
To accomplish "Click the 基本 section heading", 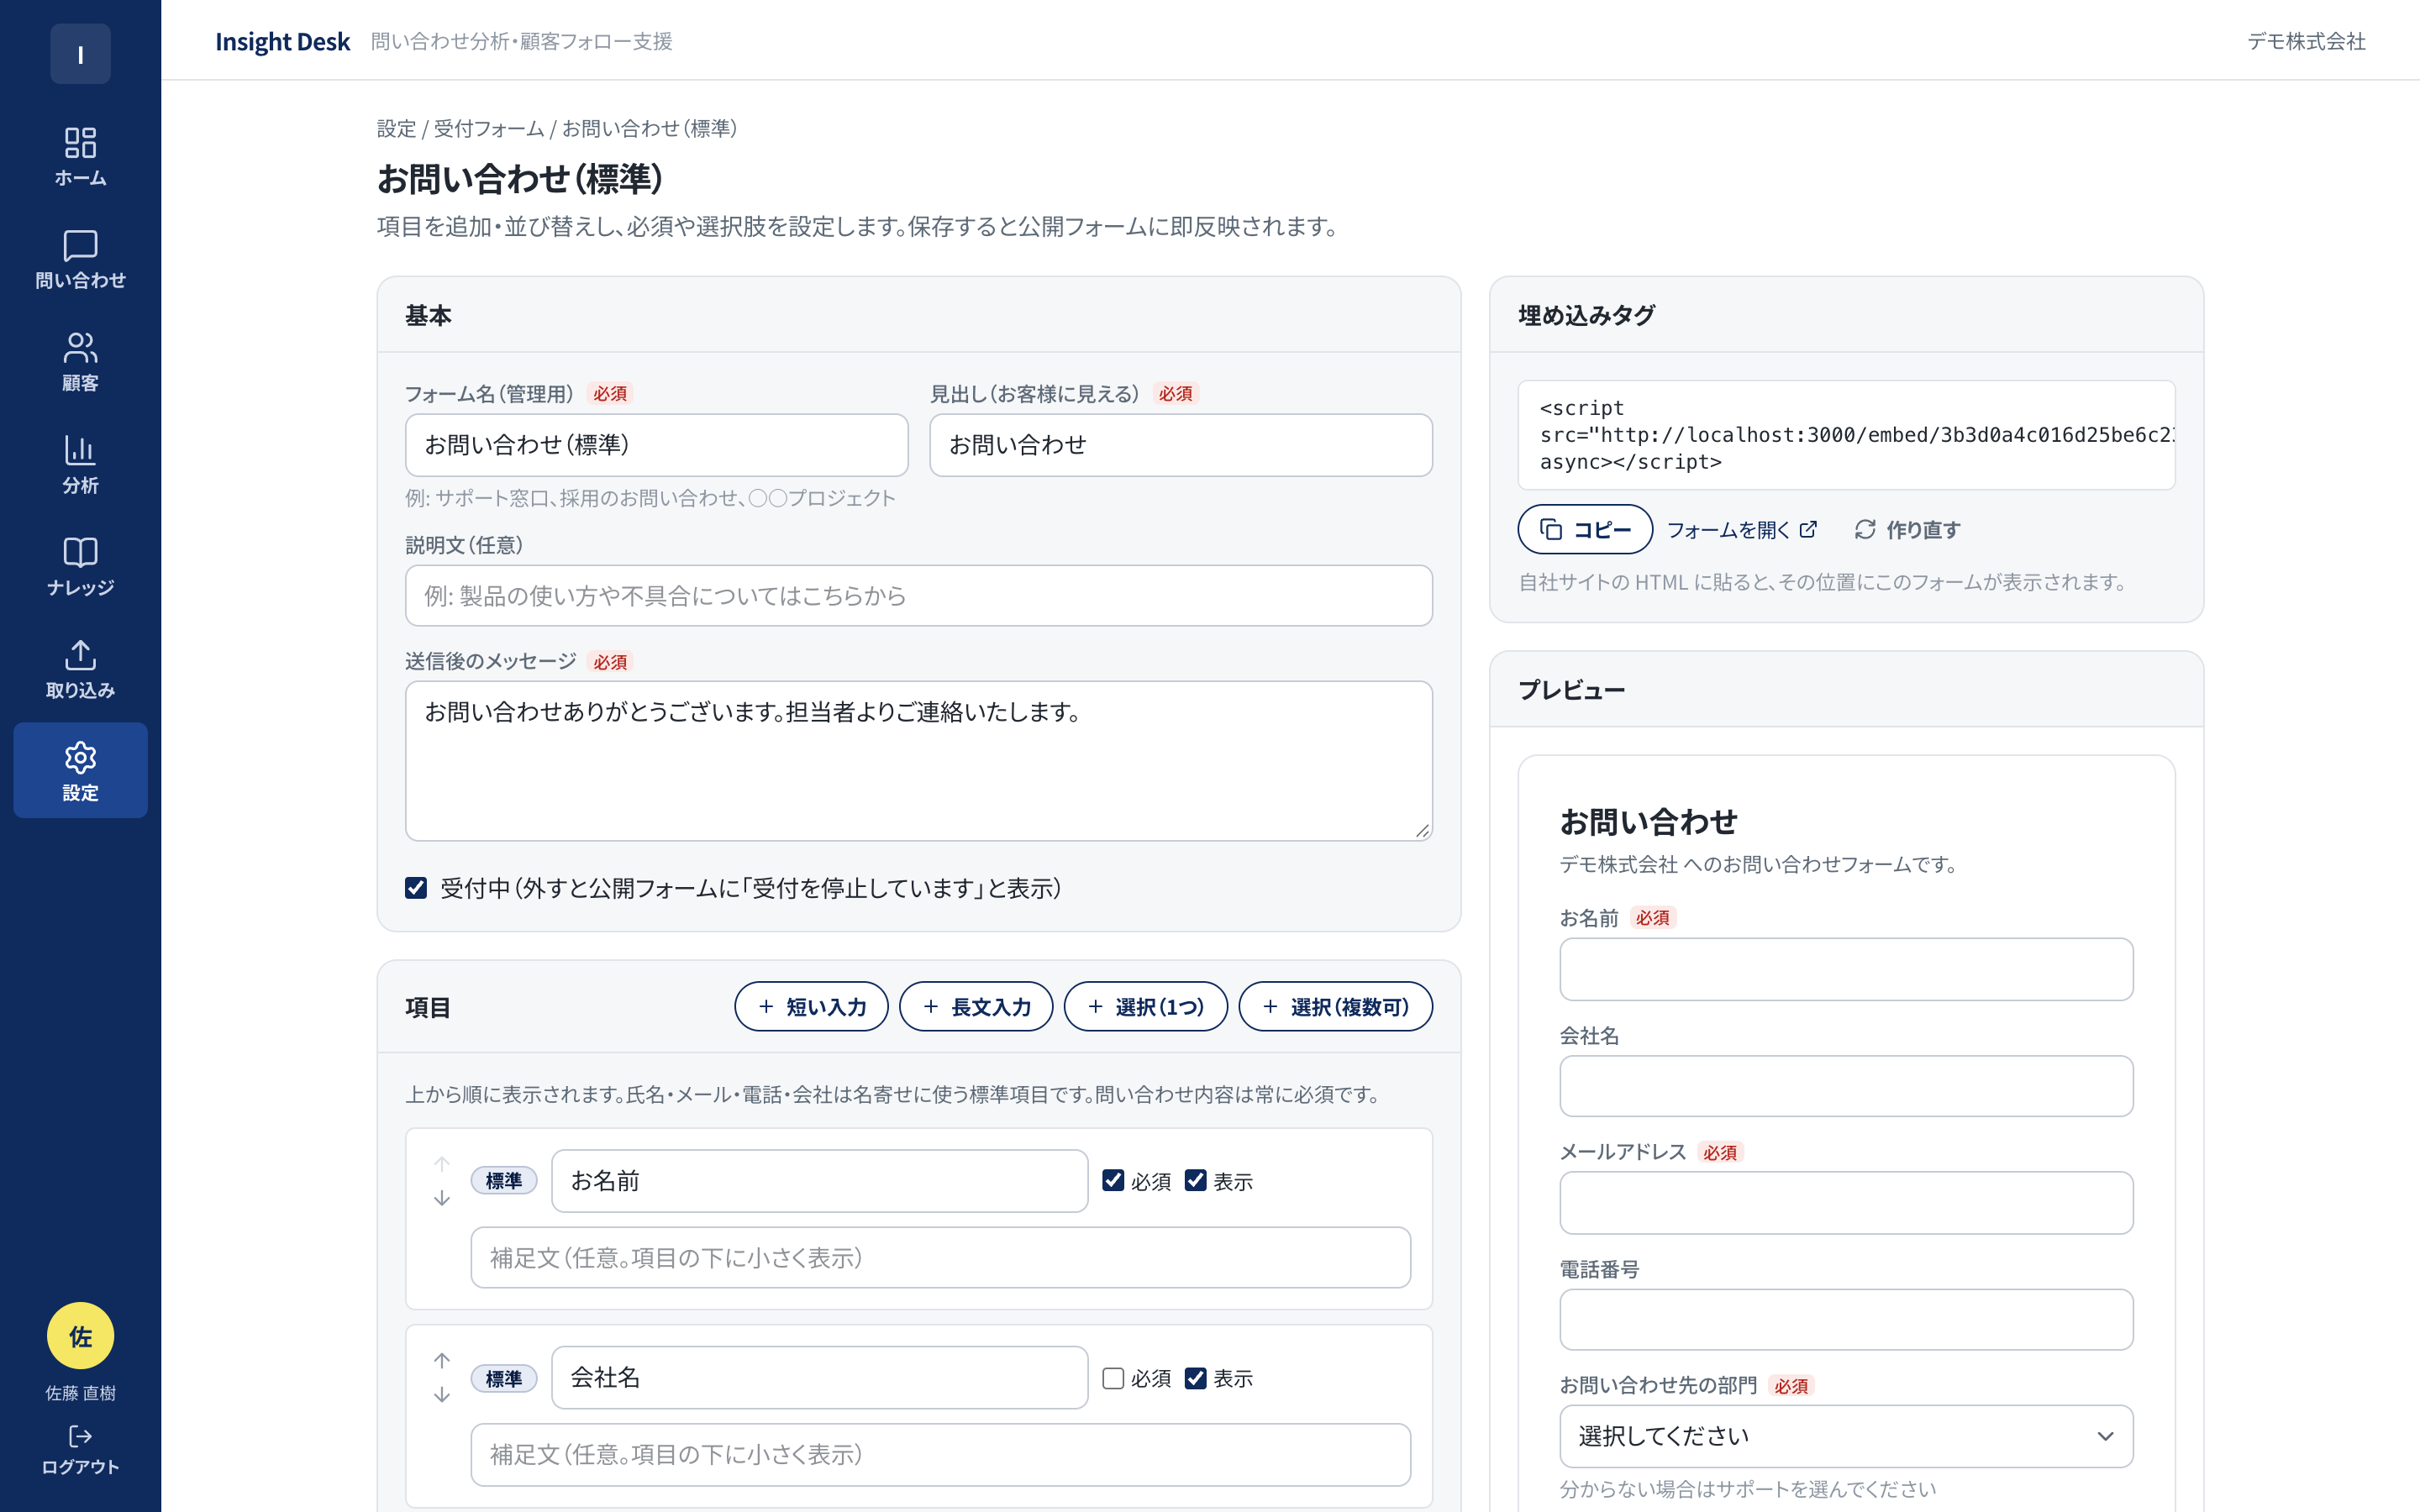I will [x=428, y=315].
